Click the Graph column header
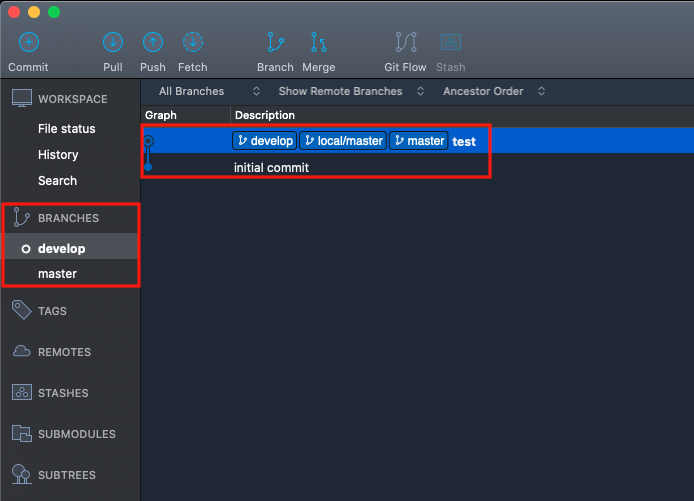Image resolution: width=694 pixels, height=501 pixels. (161, 115)
